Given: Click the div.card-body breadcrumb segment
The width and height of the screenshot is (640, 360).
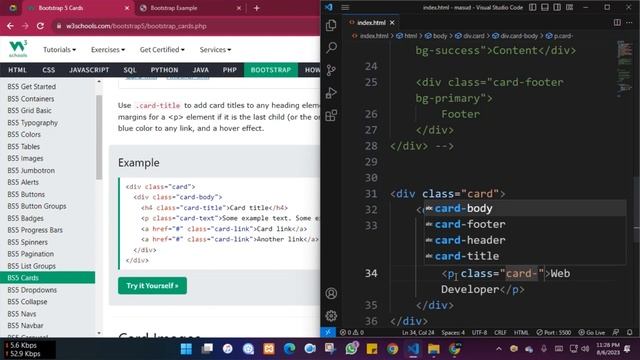Looking at the screenshot, I should [515, 36].
